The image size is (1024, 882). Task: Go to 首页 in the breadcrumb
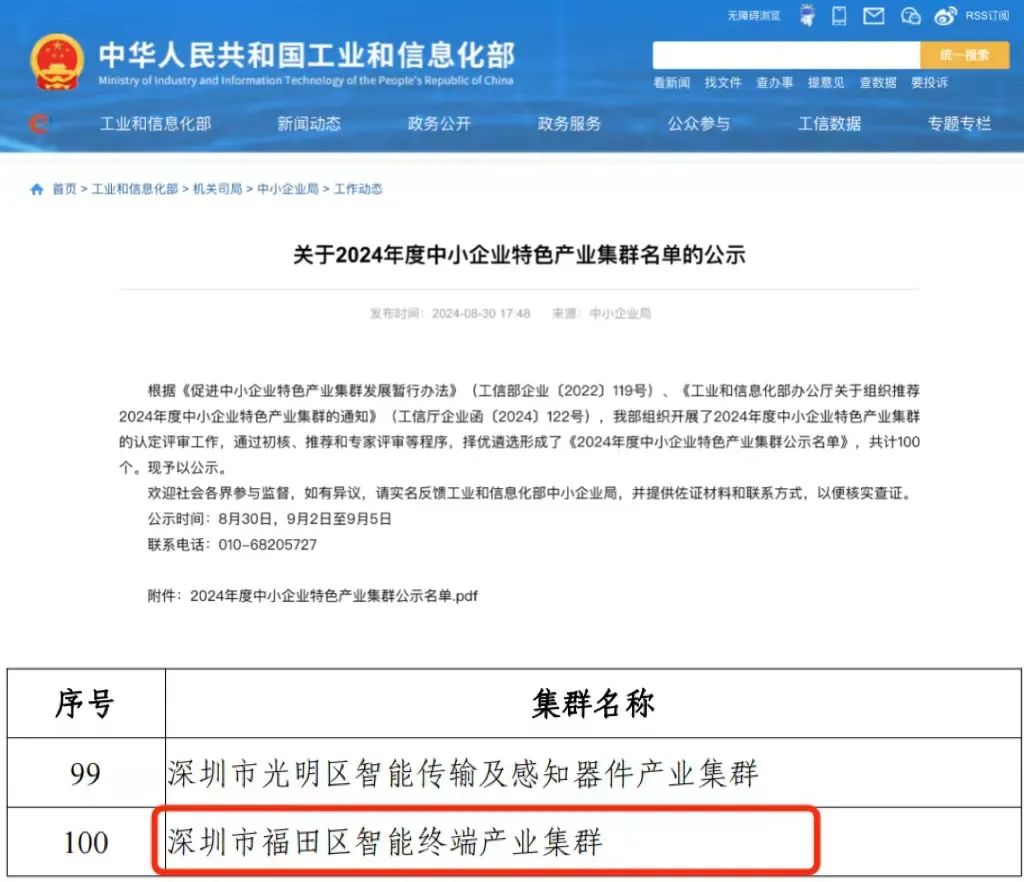click(x=64, y=189)
